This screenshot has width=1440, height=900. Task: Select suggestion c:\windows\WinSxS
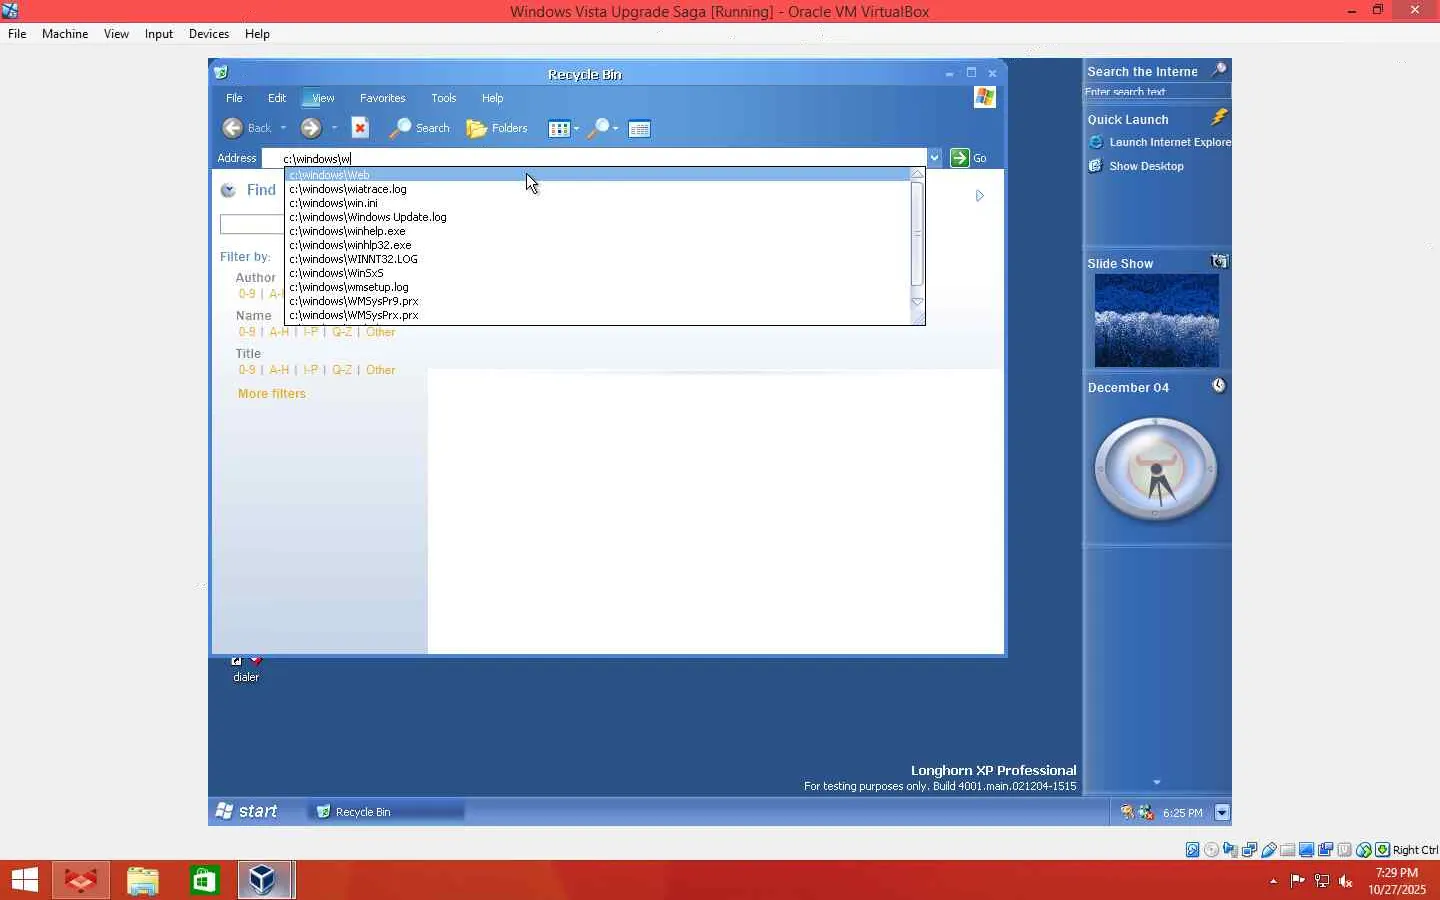(x=598, y=273)
